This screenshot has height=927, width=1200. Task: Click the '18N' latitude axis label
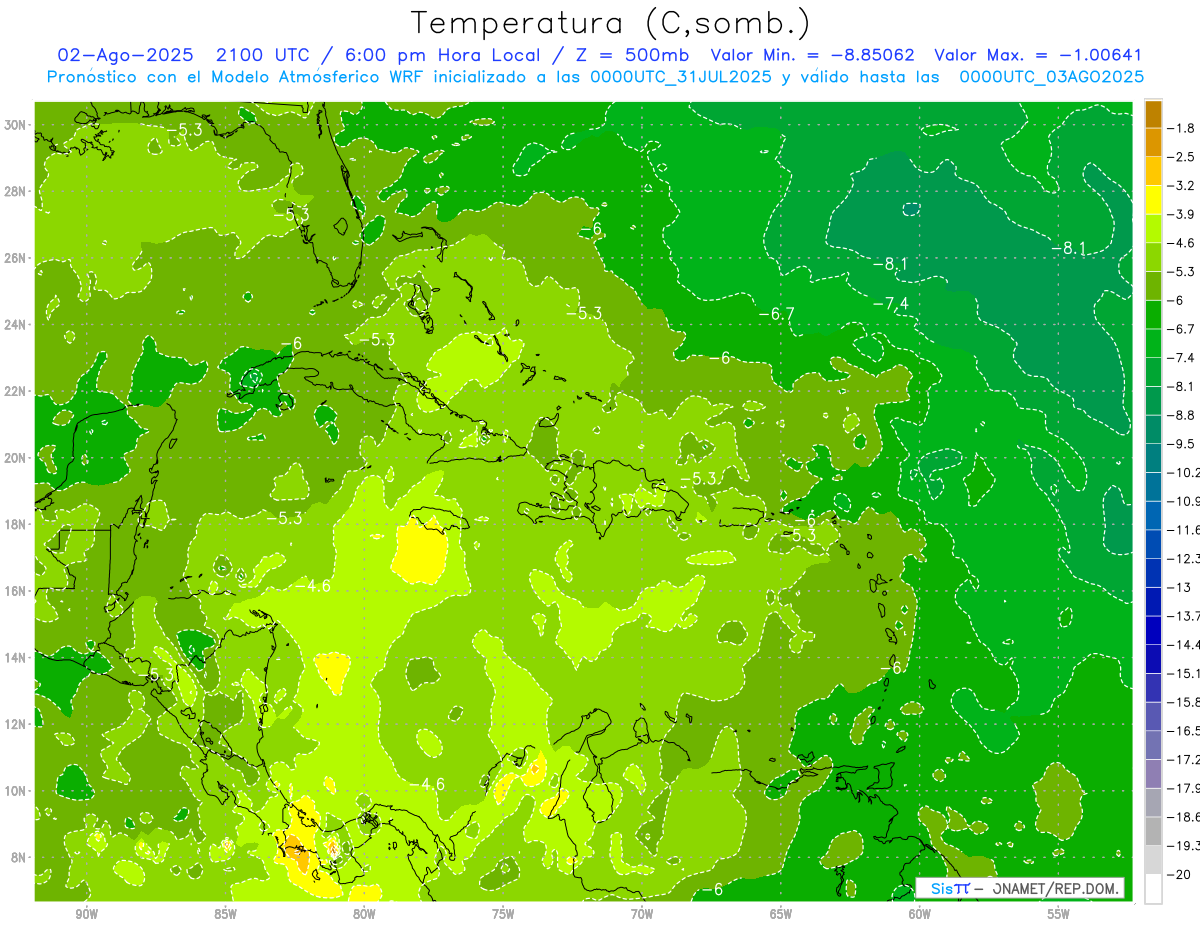[x=16, y=524]
